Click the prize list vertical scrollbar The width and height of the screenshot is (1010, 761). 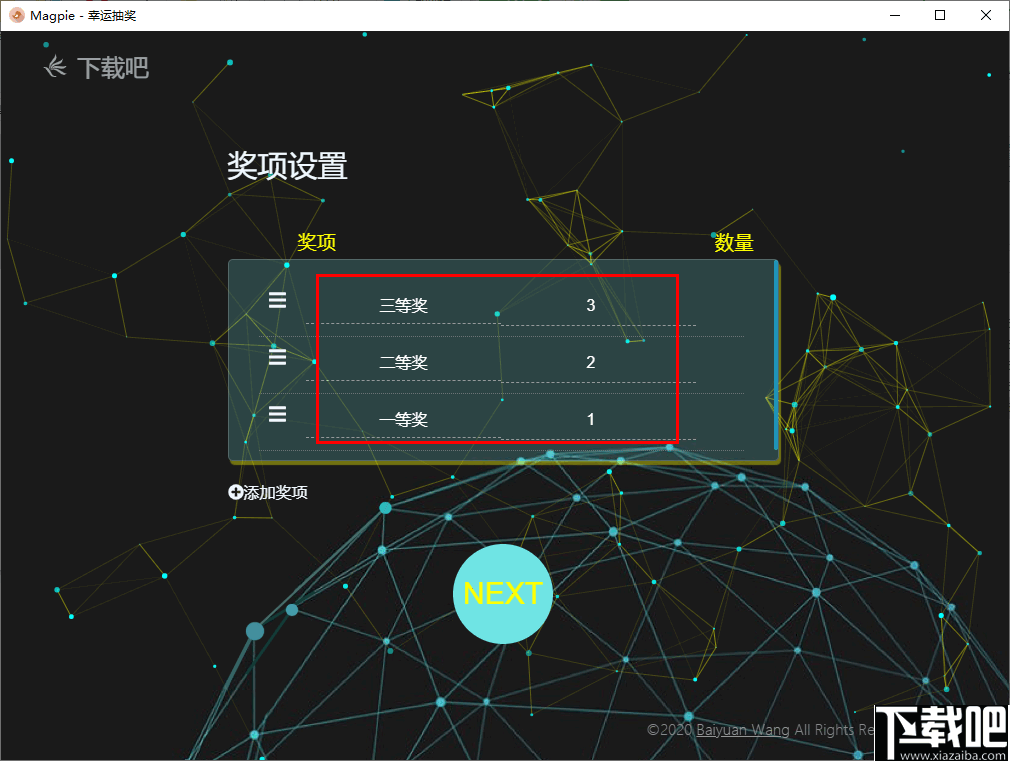point(776,356)
